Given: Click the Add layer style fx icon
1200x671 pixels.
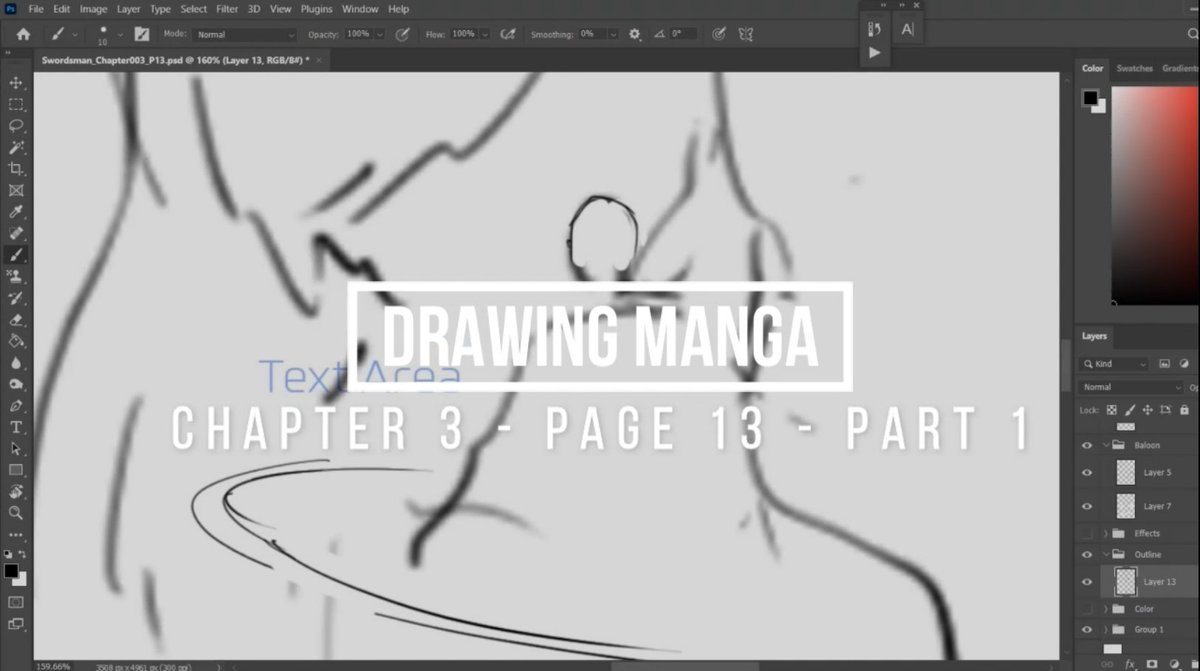Looking at the screenshot, I should (x=1130, y=664).
